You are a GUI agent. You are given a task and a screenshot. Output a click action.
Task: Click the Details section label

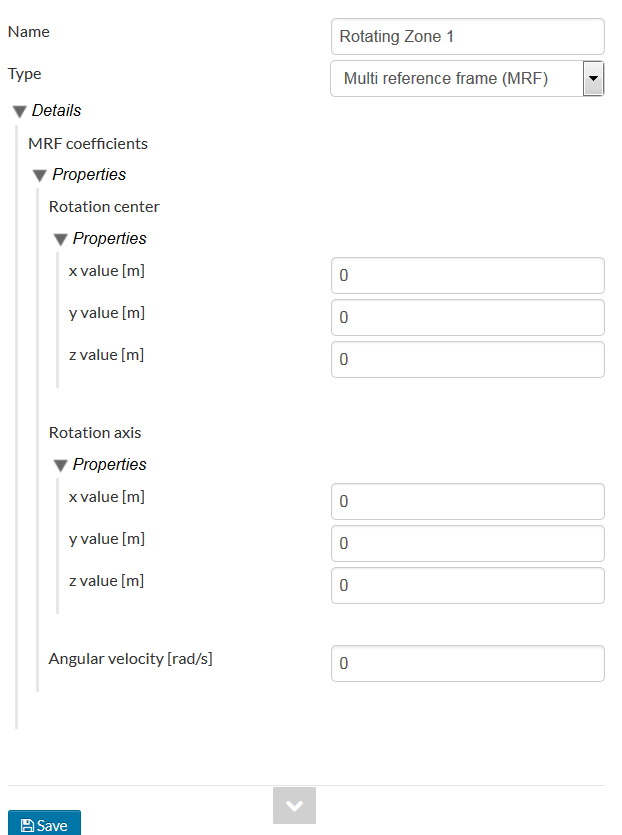click(57, 111)
